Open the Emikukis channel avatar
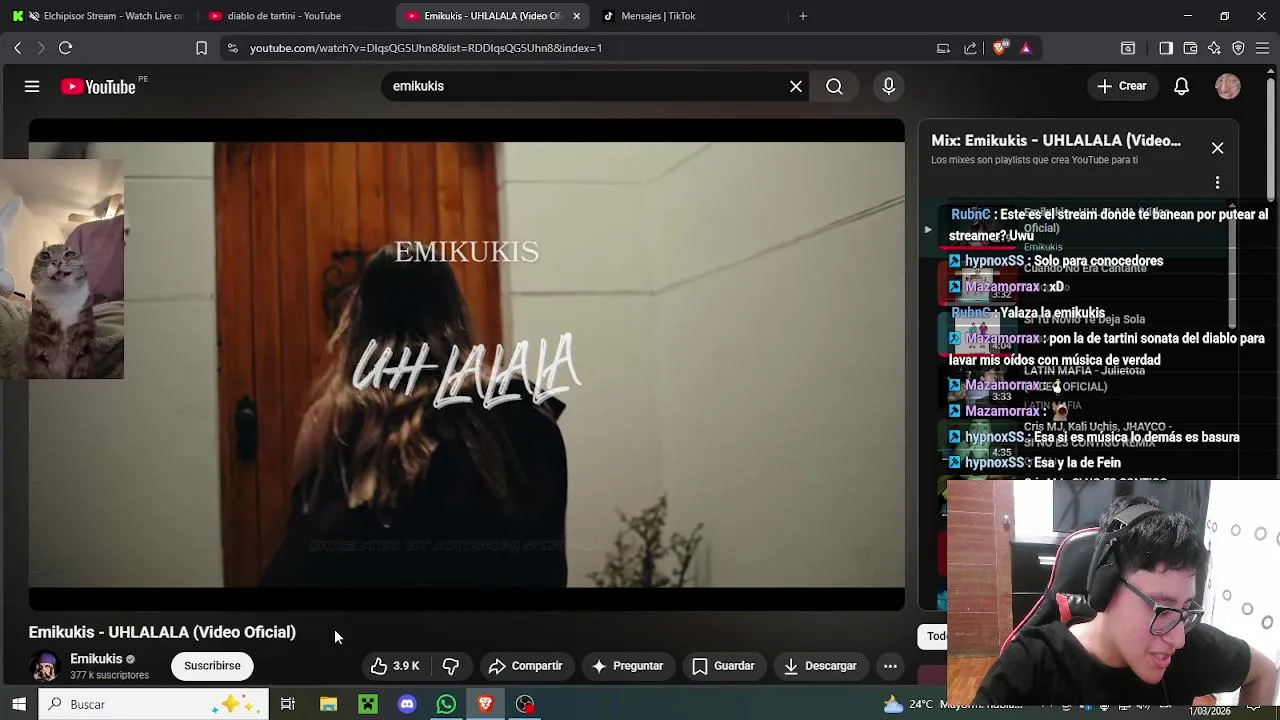The image size is (1280, 720). pyautogui.click(x=45, y=666)
